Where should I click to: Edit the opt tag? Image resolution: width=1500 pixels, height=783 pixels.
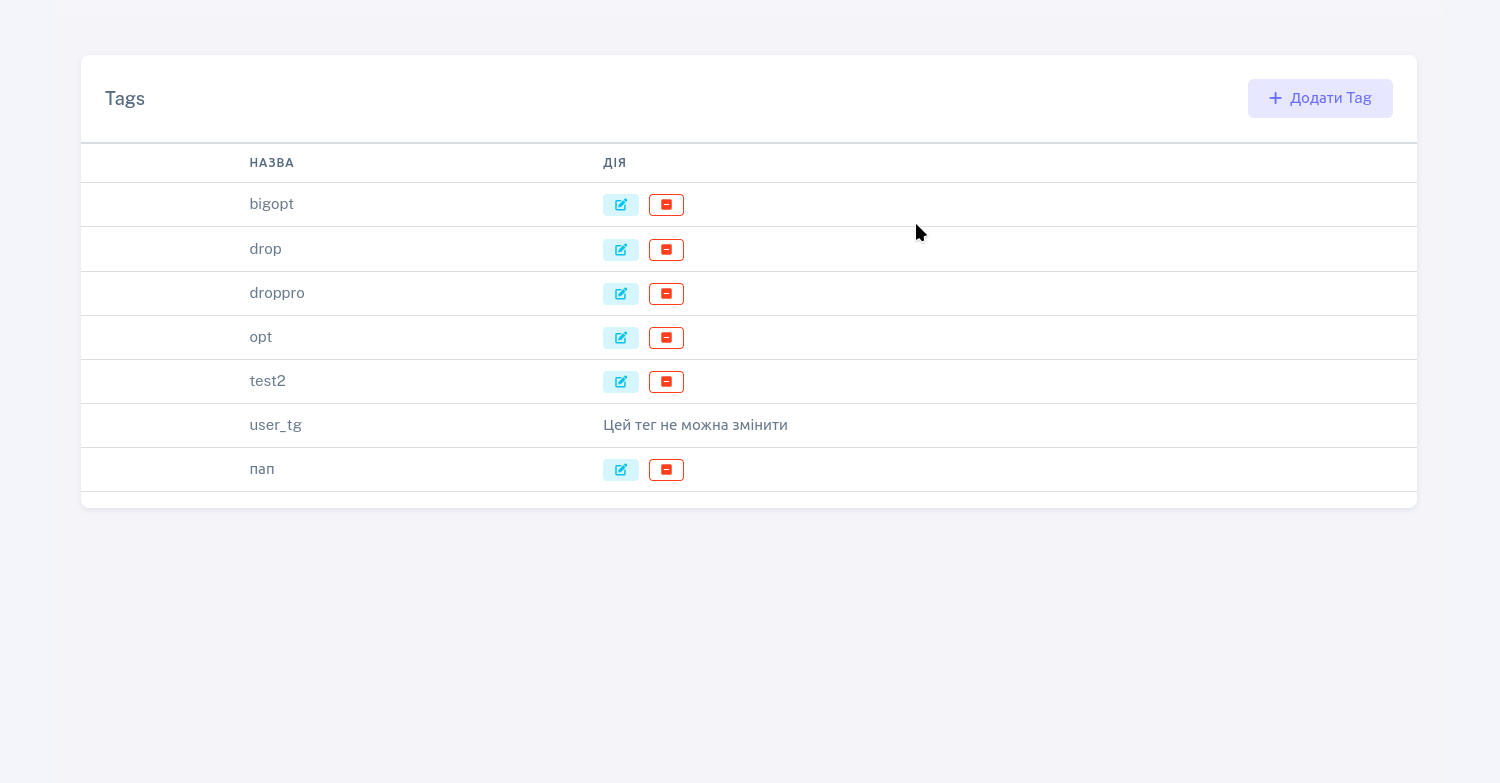pyautogui.click(x=620, y=338)
